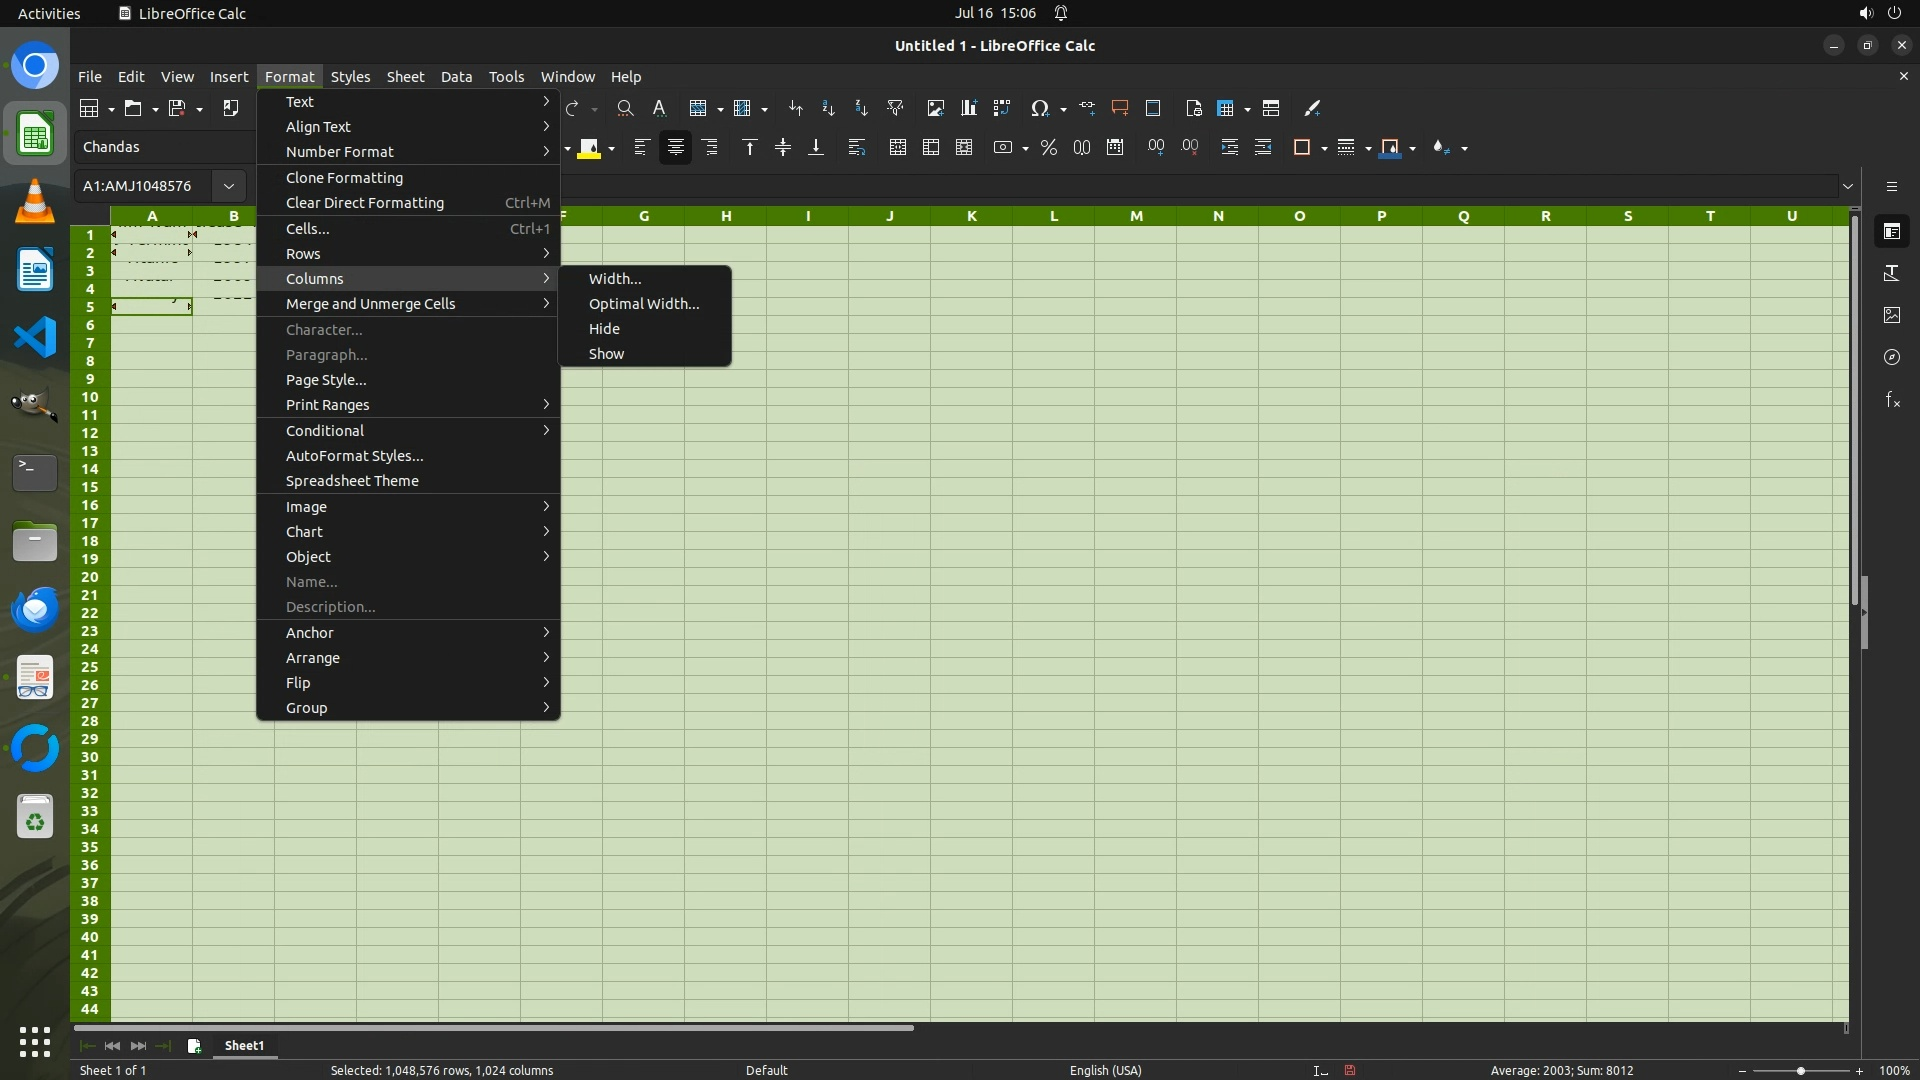Click the Format as Percent icon
The image size is (1920, 1080).
click(1048, 148)
